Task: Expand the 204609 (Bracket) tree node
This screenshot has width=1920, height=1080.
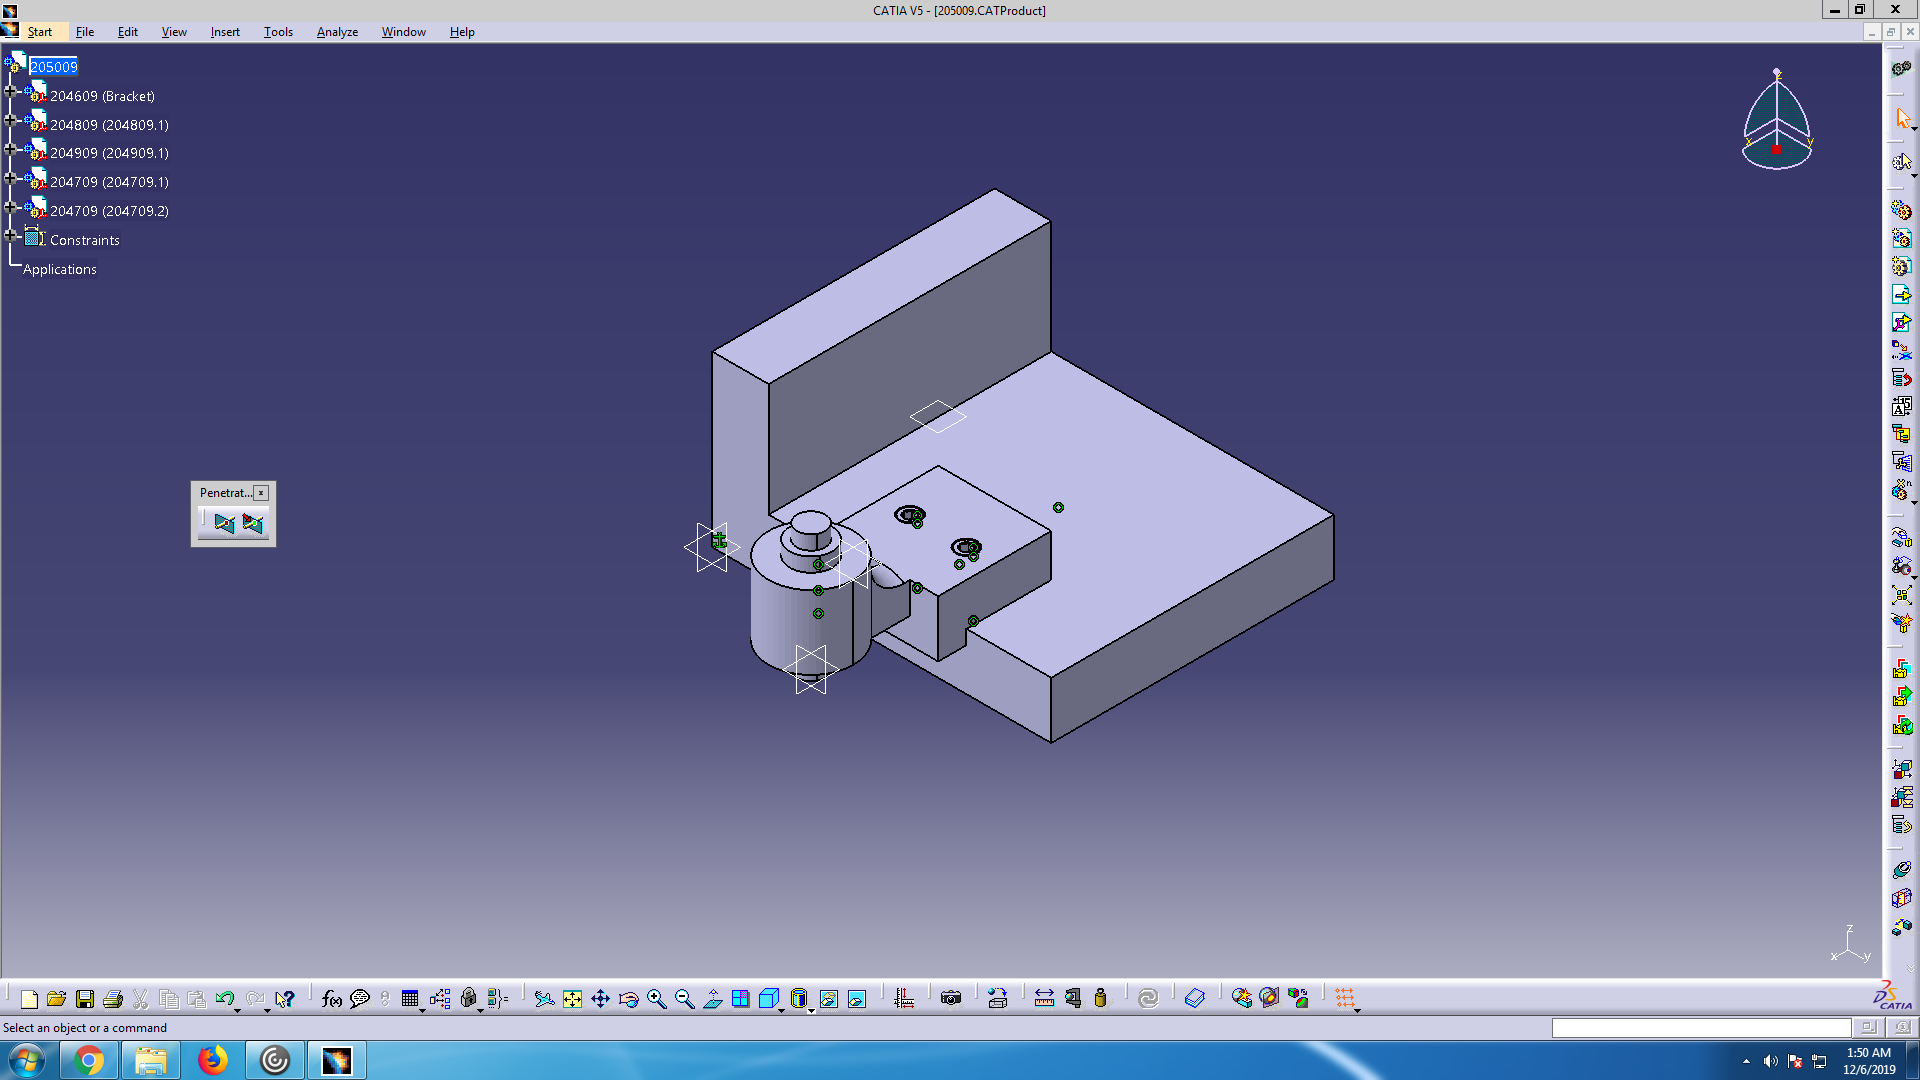Action: click(x=11, y=91)
